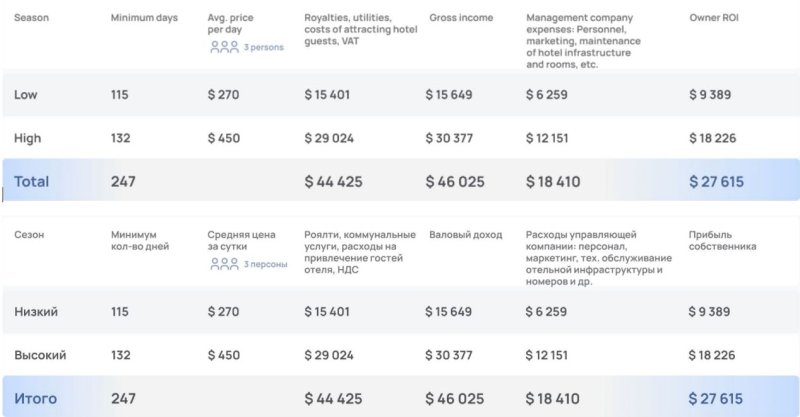Click the "Минимум кол-во дней" header
The image size is (800, 417).
[140, 240]
